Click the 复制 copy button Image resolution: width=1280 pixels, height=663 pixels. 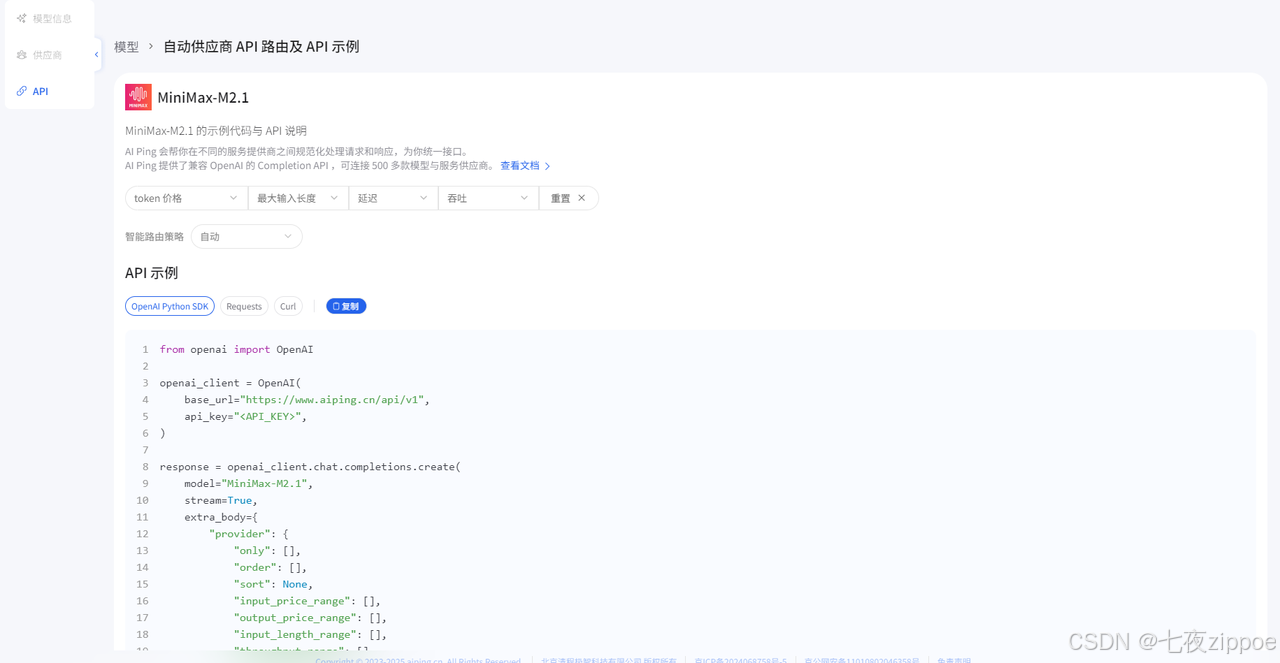point(346,306)
